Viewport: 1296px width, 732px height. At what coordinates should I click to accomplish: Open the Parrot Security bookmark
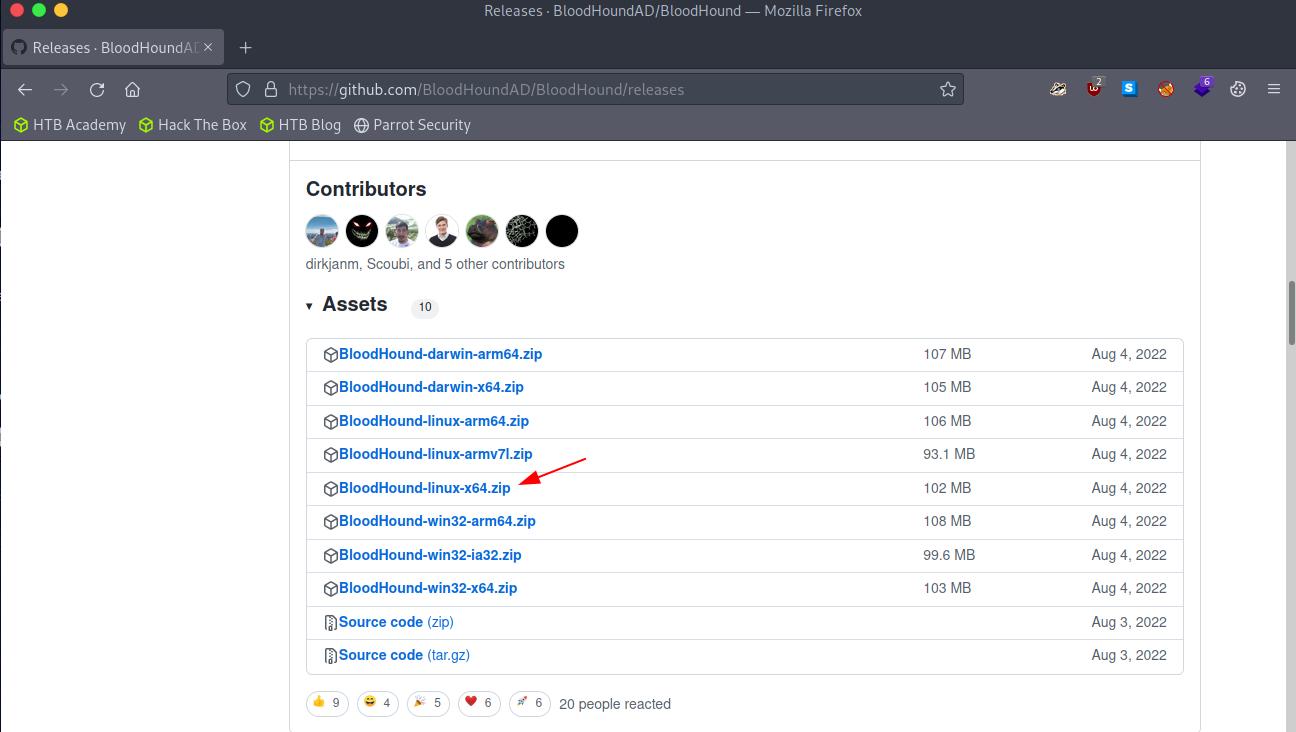pyautogui.click(x=412, y=125)
